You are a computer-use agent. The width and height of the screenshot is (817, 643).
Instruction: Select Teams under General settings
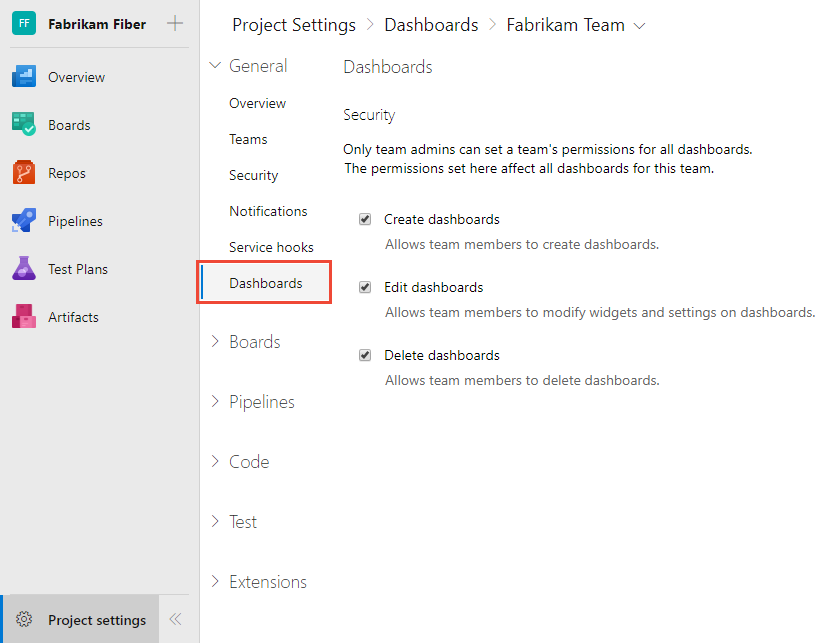pyautogui.click(x=248, y=139)
